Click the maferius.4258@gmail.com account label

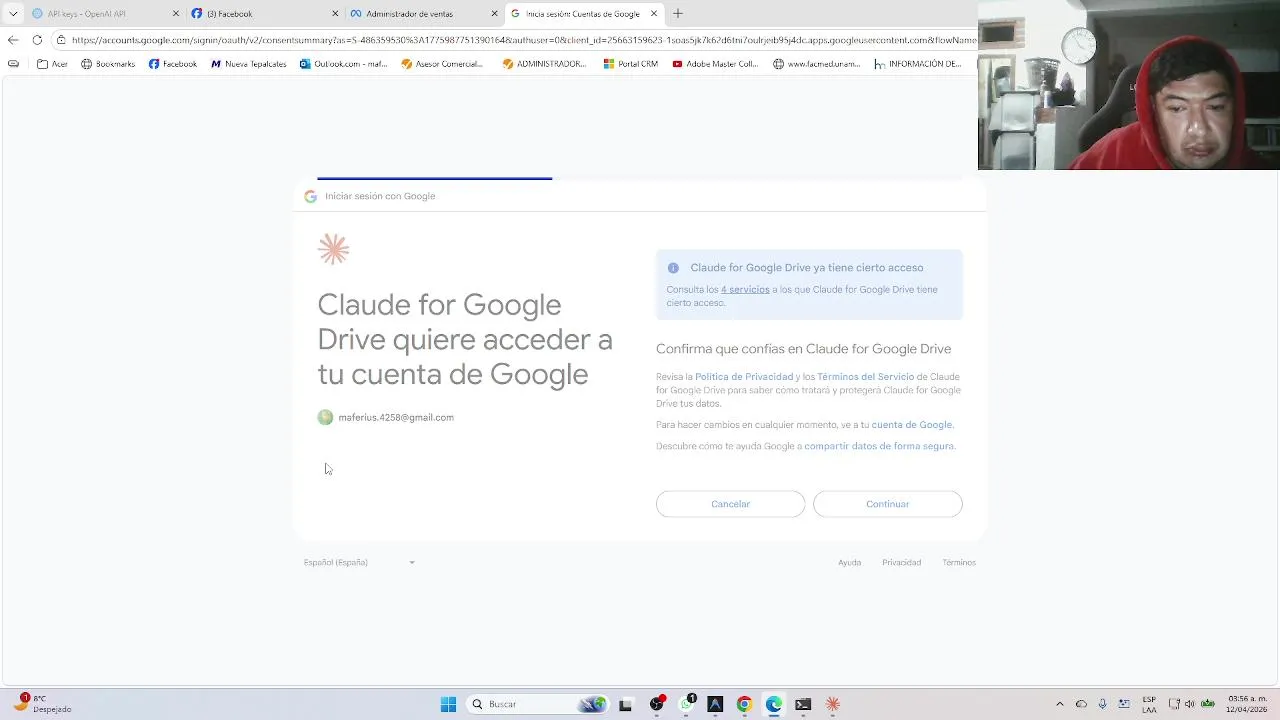pyautogui.click(x=396, y=418)
